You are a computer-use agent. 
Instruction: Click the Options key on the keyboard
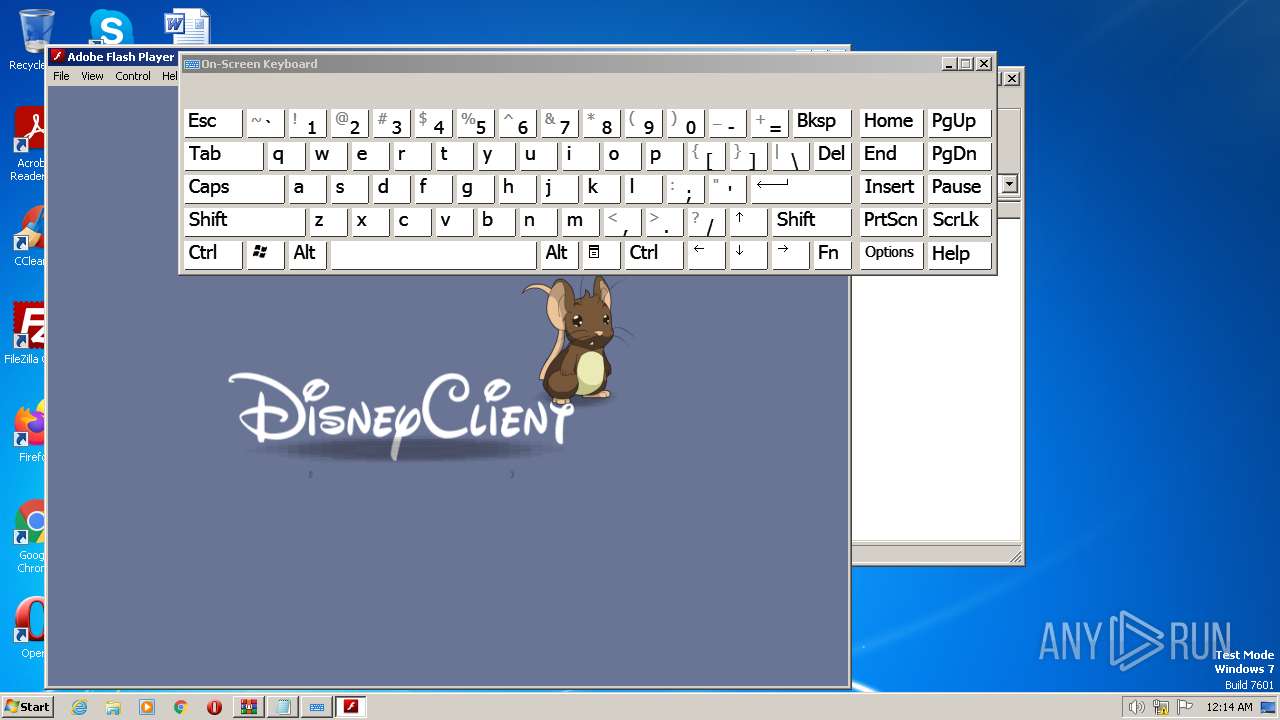pos(891,254)
